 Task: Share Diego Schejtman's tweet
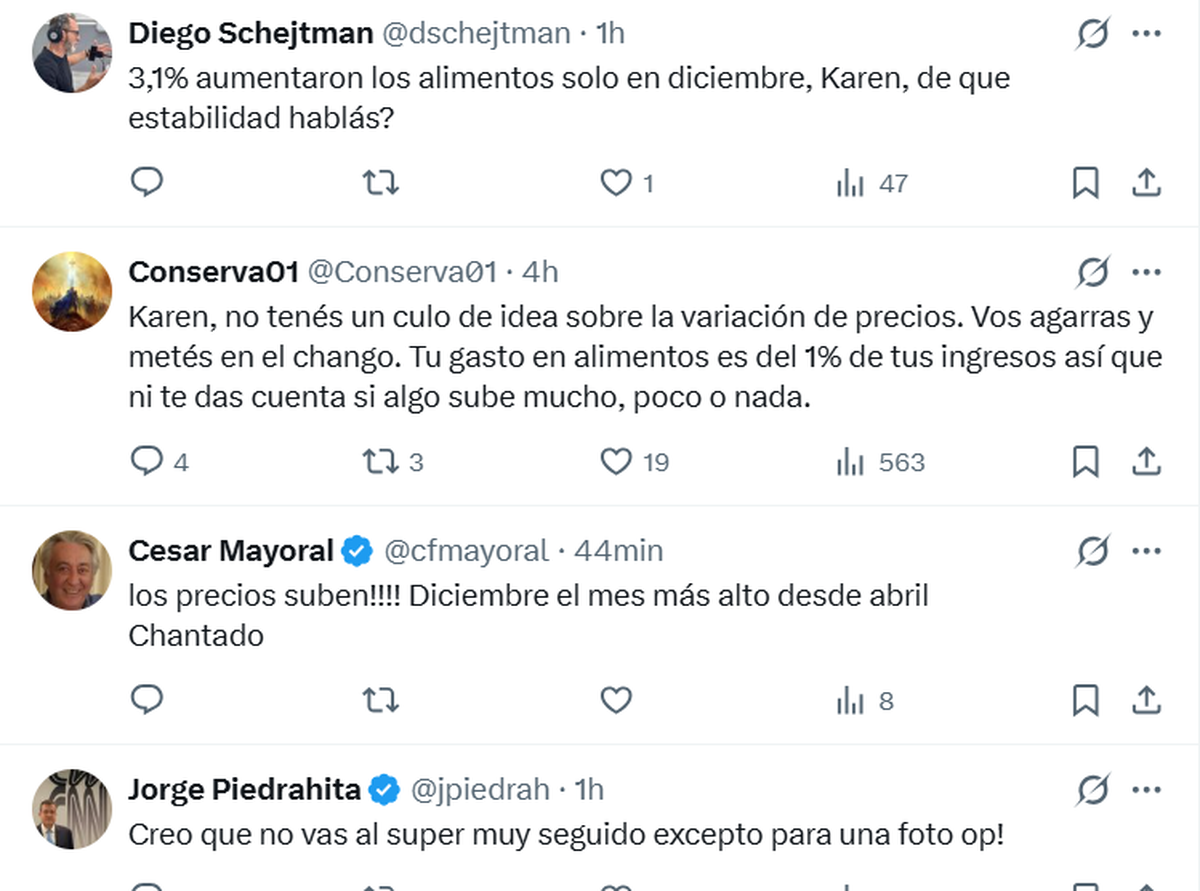coord(1146,182)
